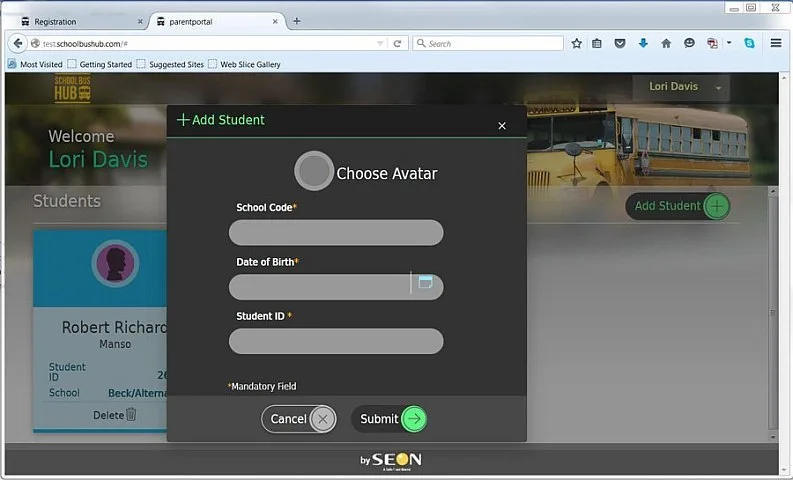Click the Mandatory Field note text
Screen dimensions: 793x480
pos(262,386)
